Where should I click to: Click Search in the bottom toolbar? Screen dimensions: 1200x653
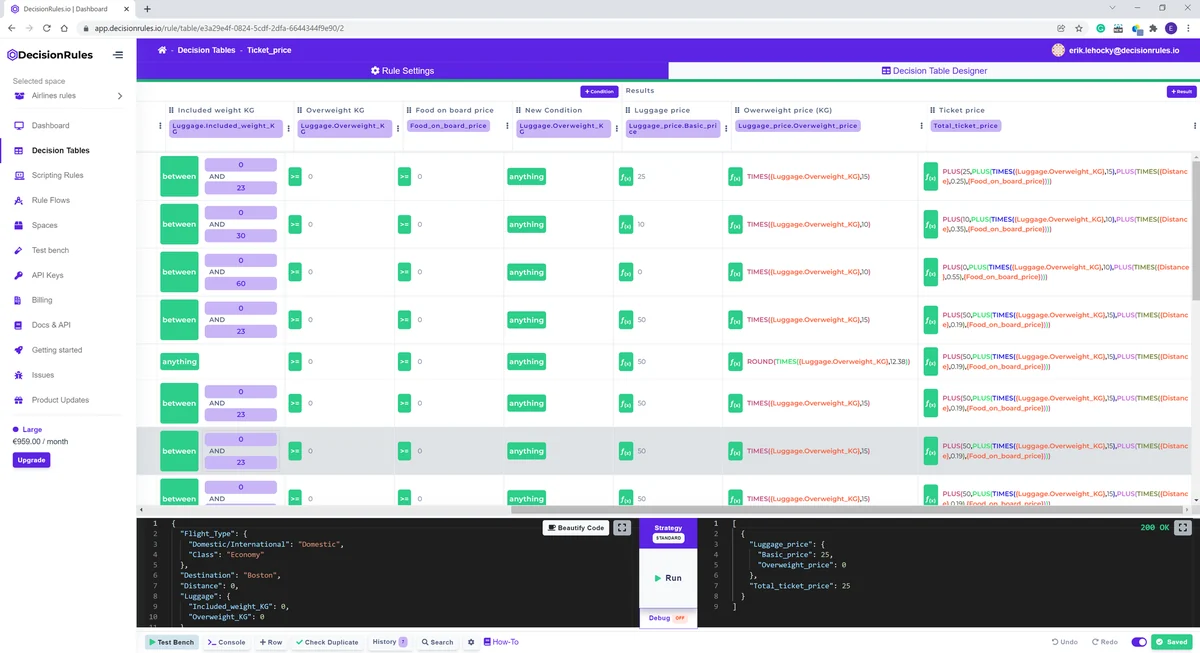[437, 642]
